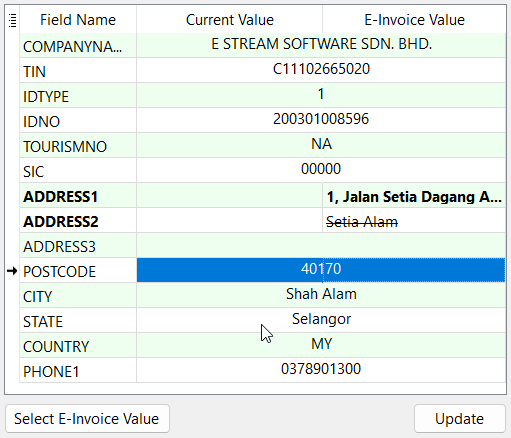Click the Current Value column header
The height and width of the screenshot is (438, 511).
pos(229,20)
